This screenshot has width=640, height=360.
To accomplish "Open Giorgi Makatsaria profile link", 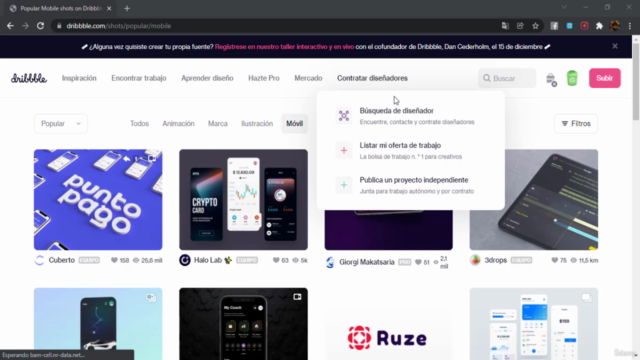I will point(367,262).
